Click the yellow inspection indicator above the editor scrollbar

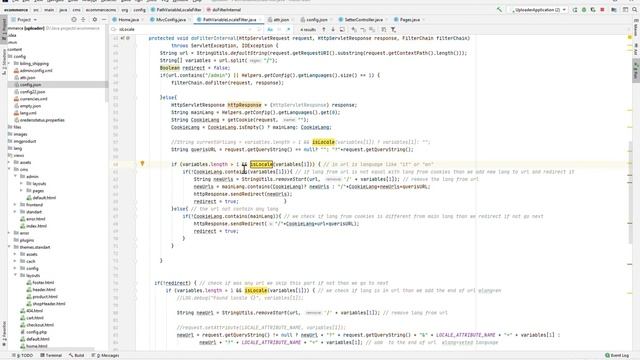pos(630,37)
